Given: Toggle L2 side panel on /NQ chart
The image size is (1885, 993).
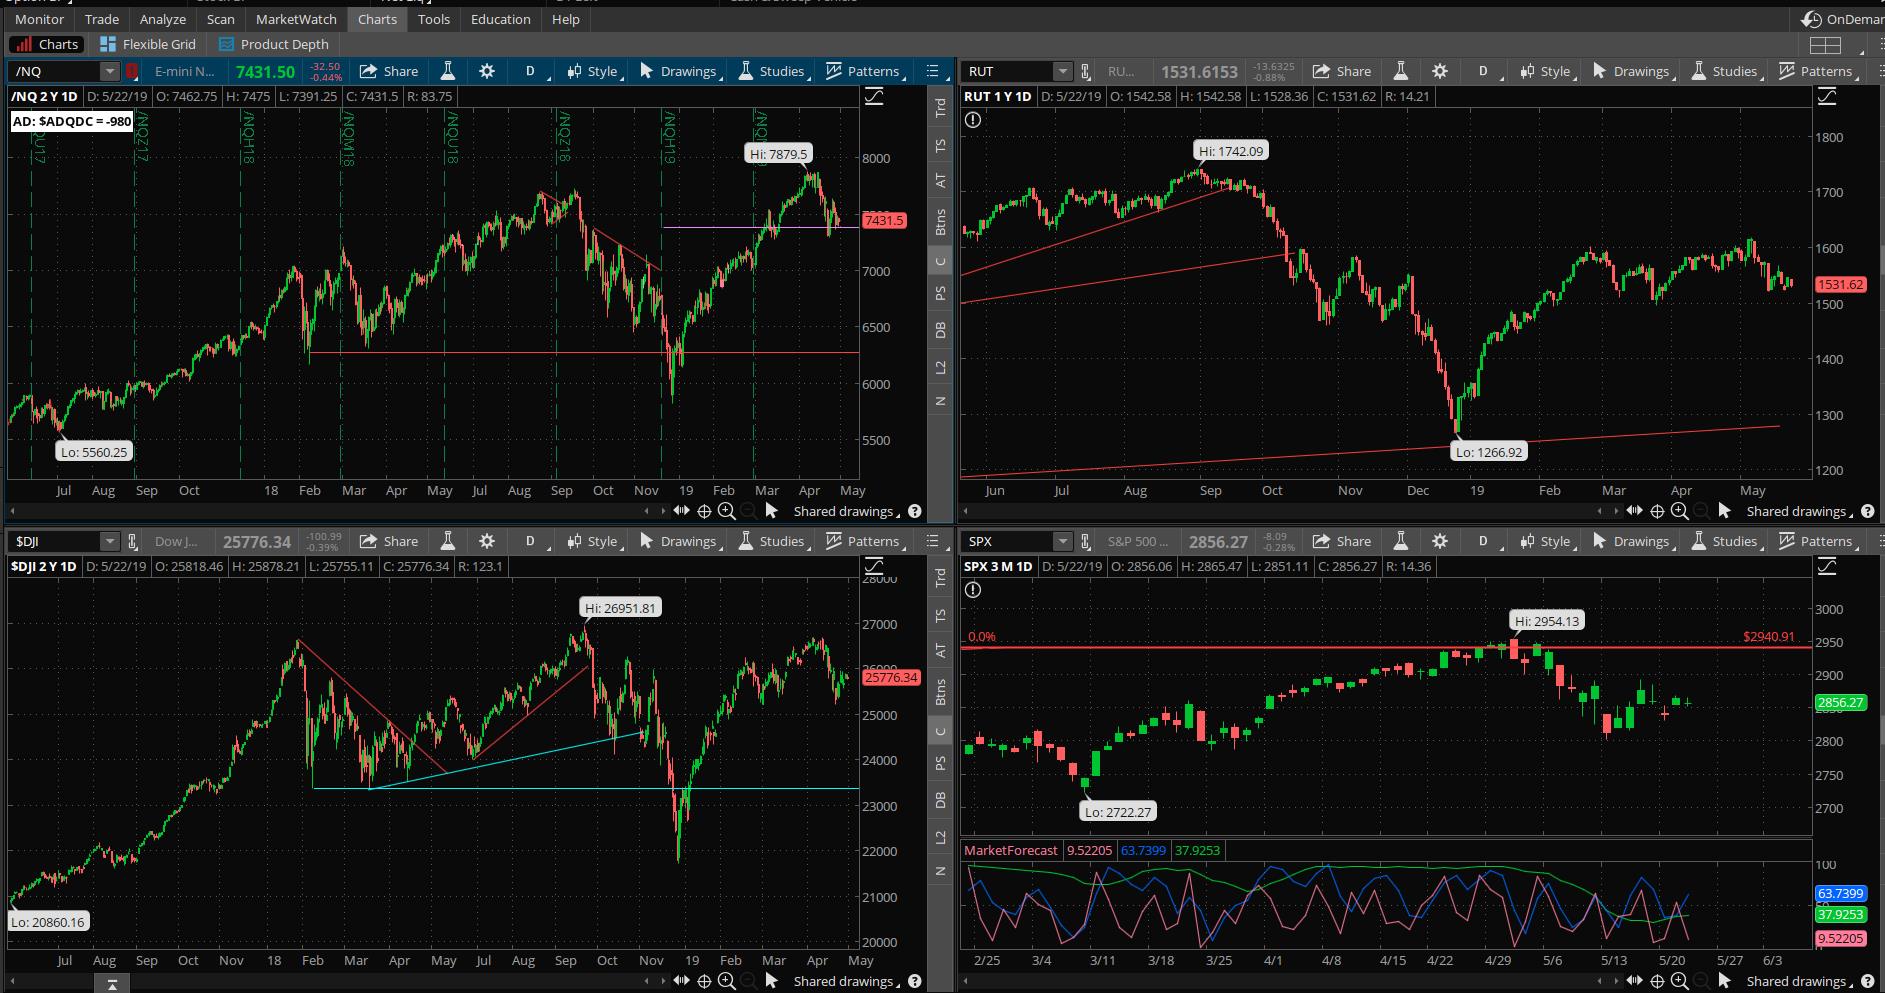Looking at the screenshot, I should (940, 368).
